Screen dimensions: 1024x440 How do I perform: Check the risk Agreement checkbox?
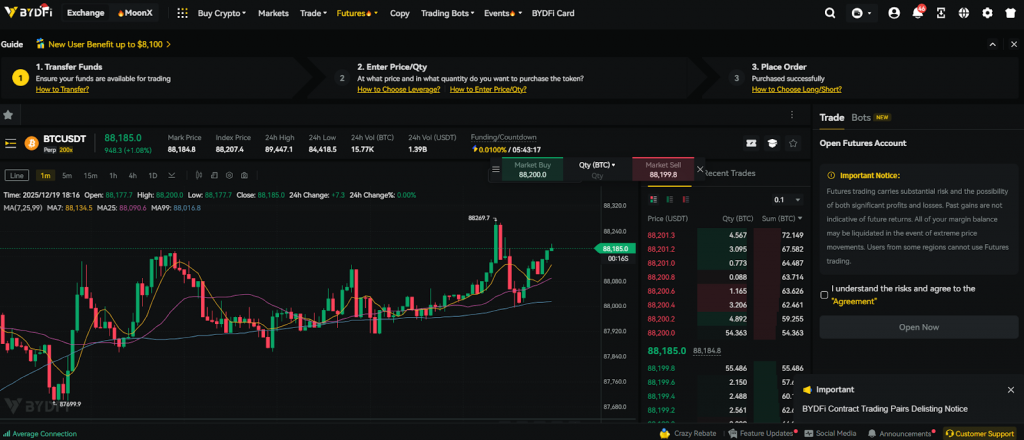click(824, 295)
